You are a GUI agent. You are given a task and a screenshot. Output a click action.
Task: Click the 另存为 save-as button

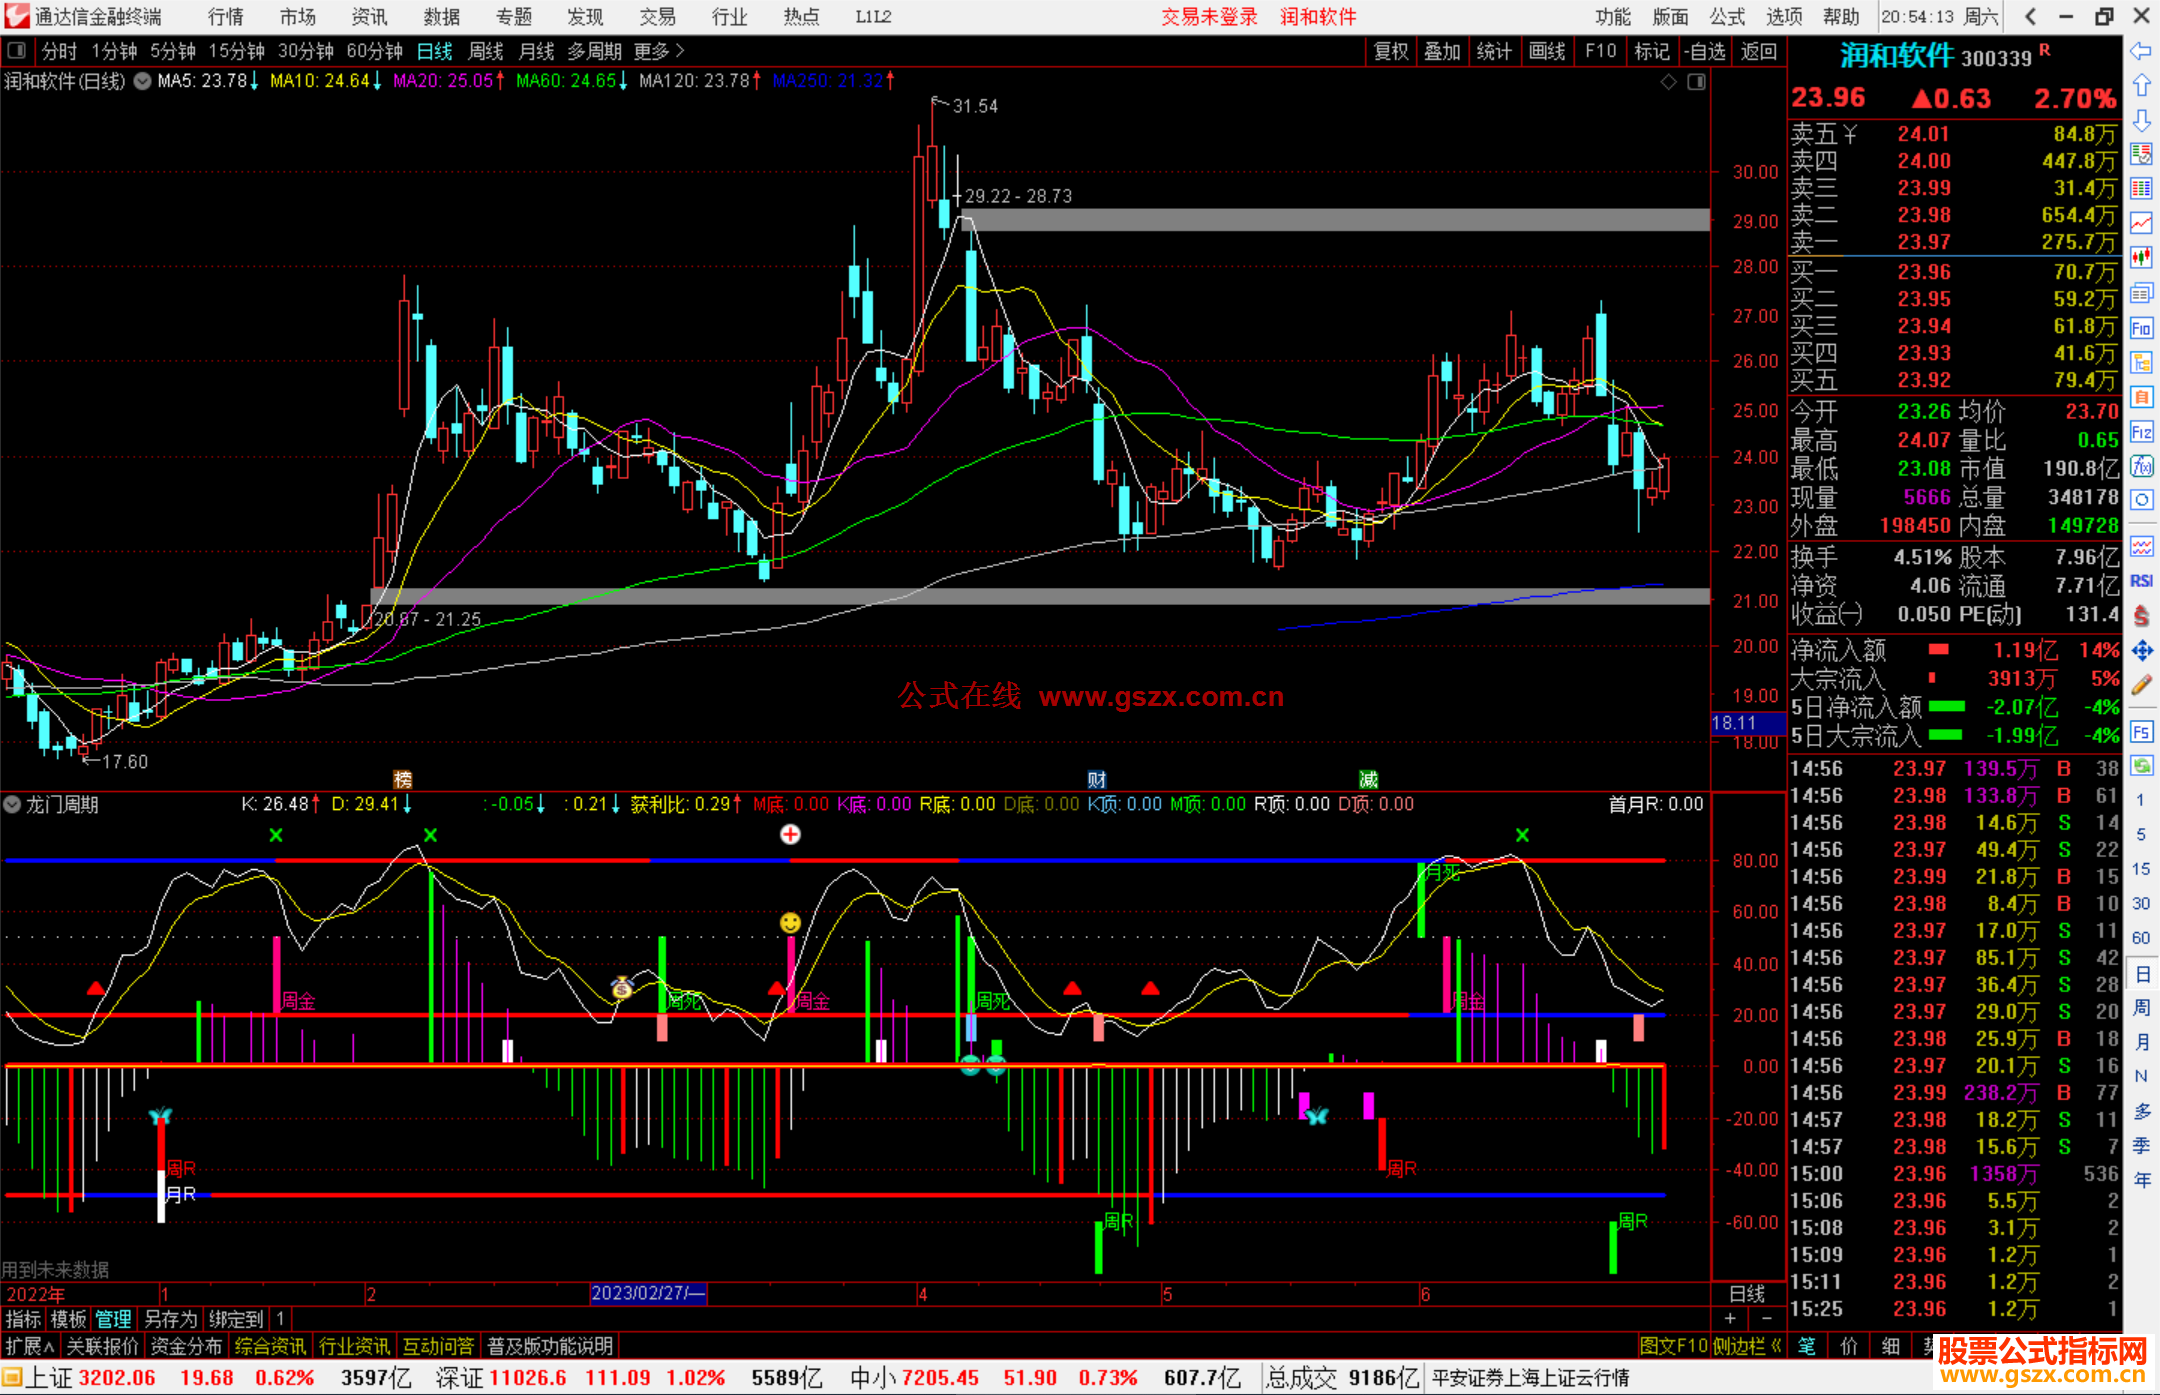tap(170, 1319)
